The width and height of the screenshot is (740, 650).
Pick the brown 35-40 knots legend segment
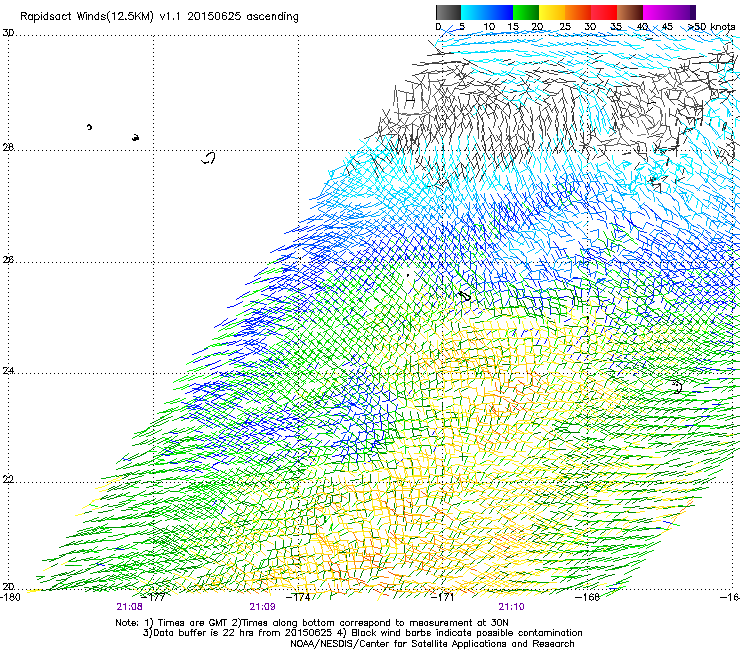pos(630,12)
